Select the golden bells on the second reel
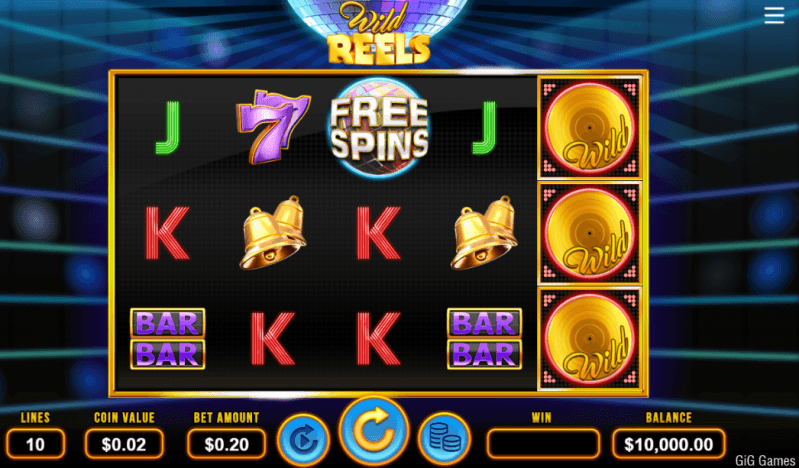799x468 pixels. [273, 232]
